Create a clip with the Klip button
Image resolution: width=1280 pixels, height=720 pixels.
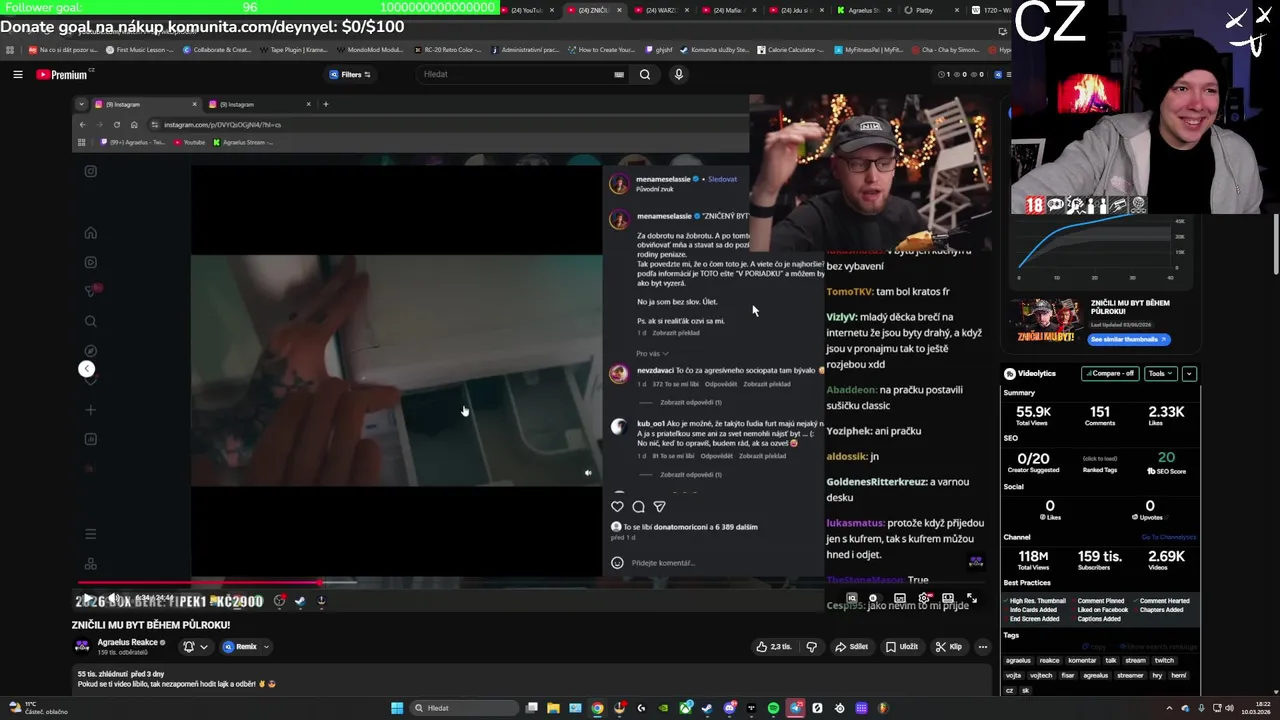(x=949, y=647)
